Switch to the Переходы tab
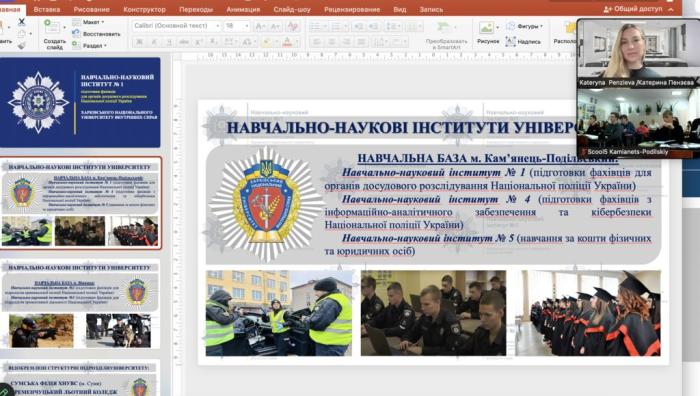 (x=196, y=9)
